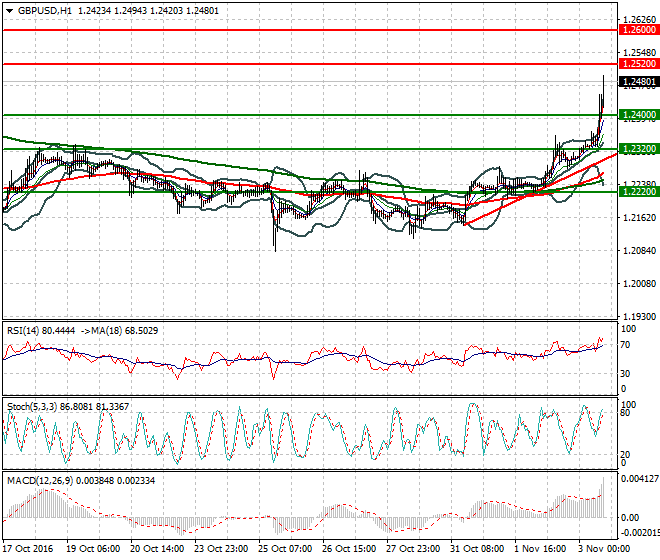Image resolution: width=660 pixels, height=560 pixels.
Task: Click the RSI scale level 30
Action: [x=625, y=373]
